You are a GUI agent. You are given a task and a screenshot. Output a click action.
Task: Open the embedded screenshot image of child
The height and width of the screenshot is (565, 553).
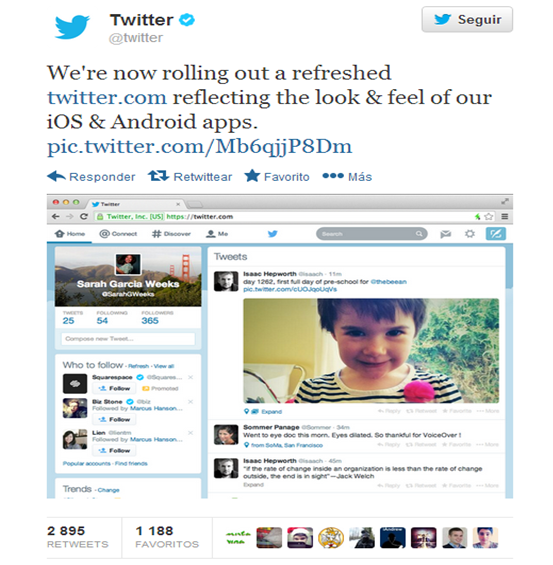pyautogui.click(x=371, y=351)
